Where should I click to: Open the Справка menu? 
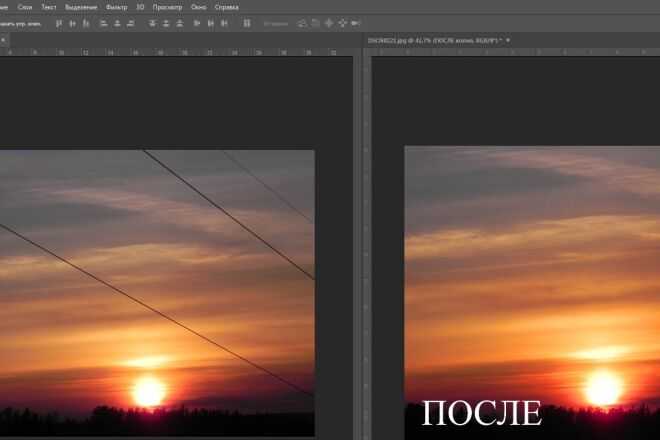(226, 7)
